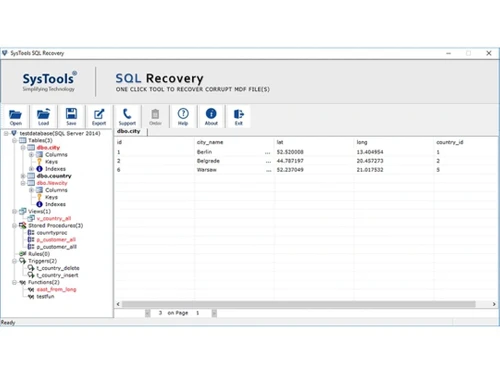Click the Triggers(2) icon
Image resolution: width=500 pixels, height=375 pixels.
(23, 261)
